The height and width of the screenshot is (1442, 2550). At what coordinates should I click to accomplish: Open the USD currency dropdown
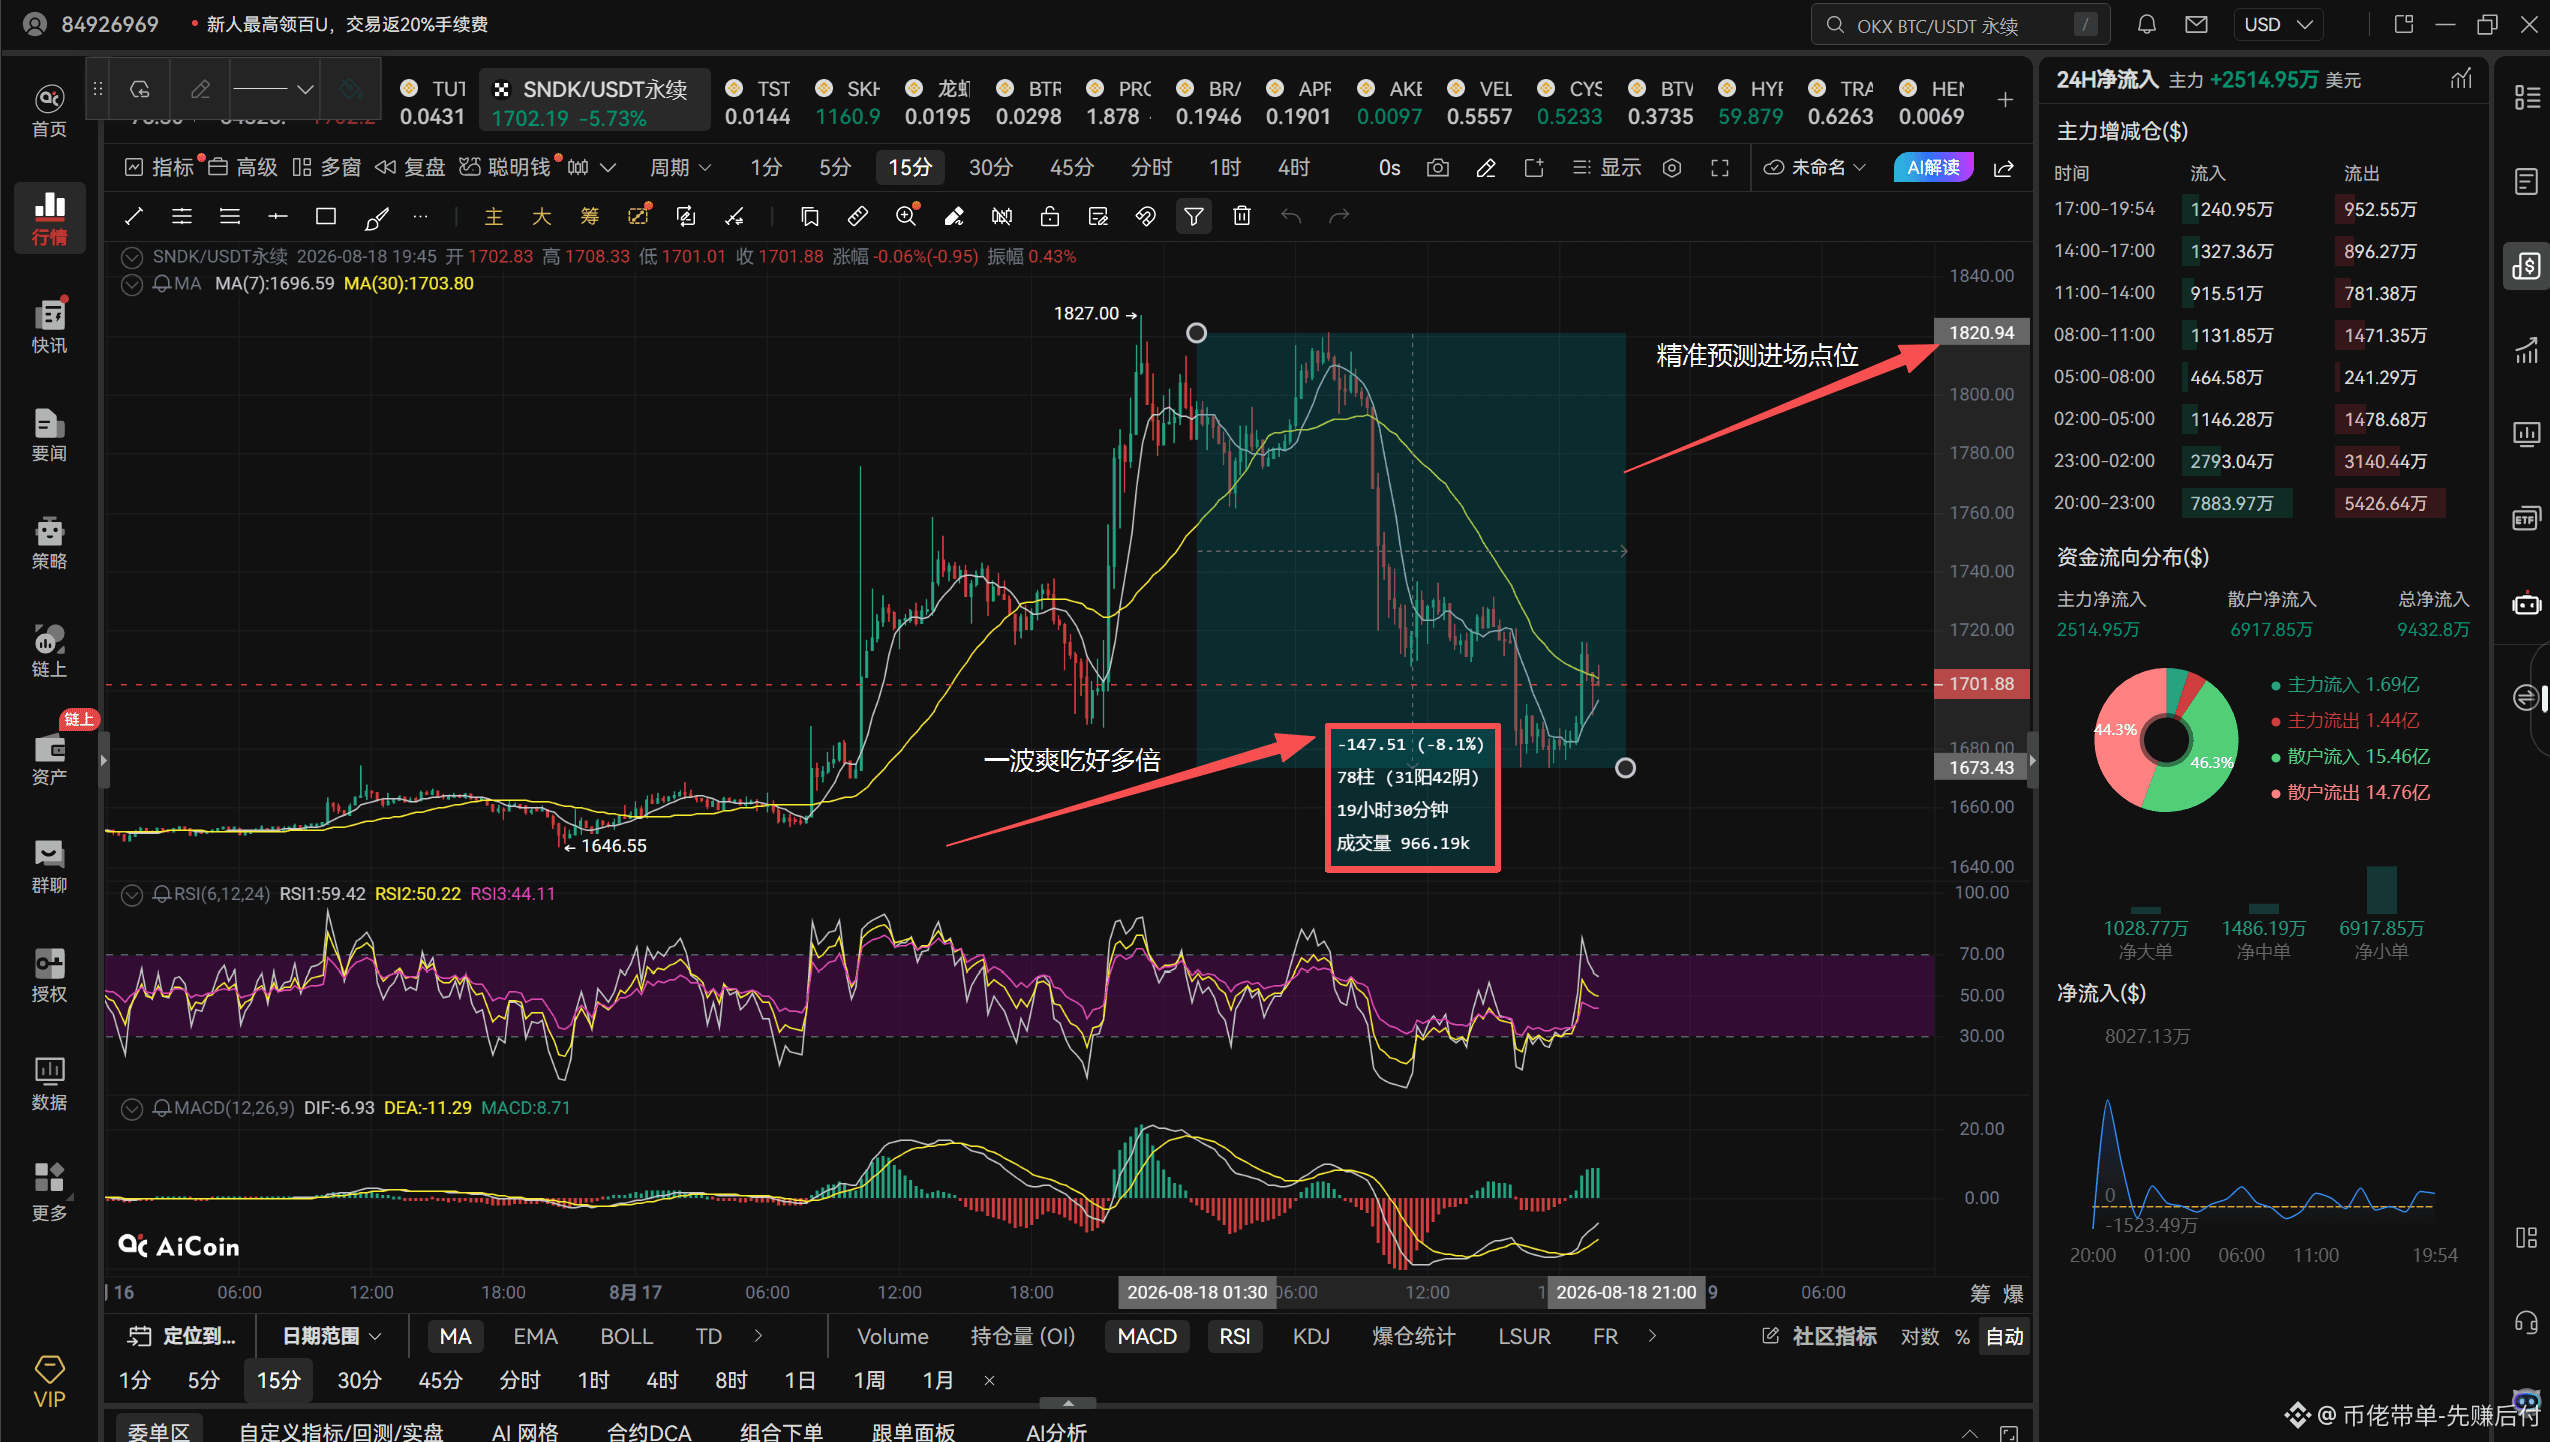[x=2279, y=24]
